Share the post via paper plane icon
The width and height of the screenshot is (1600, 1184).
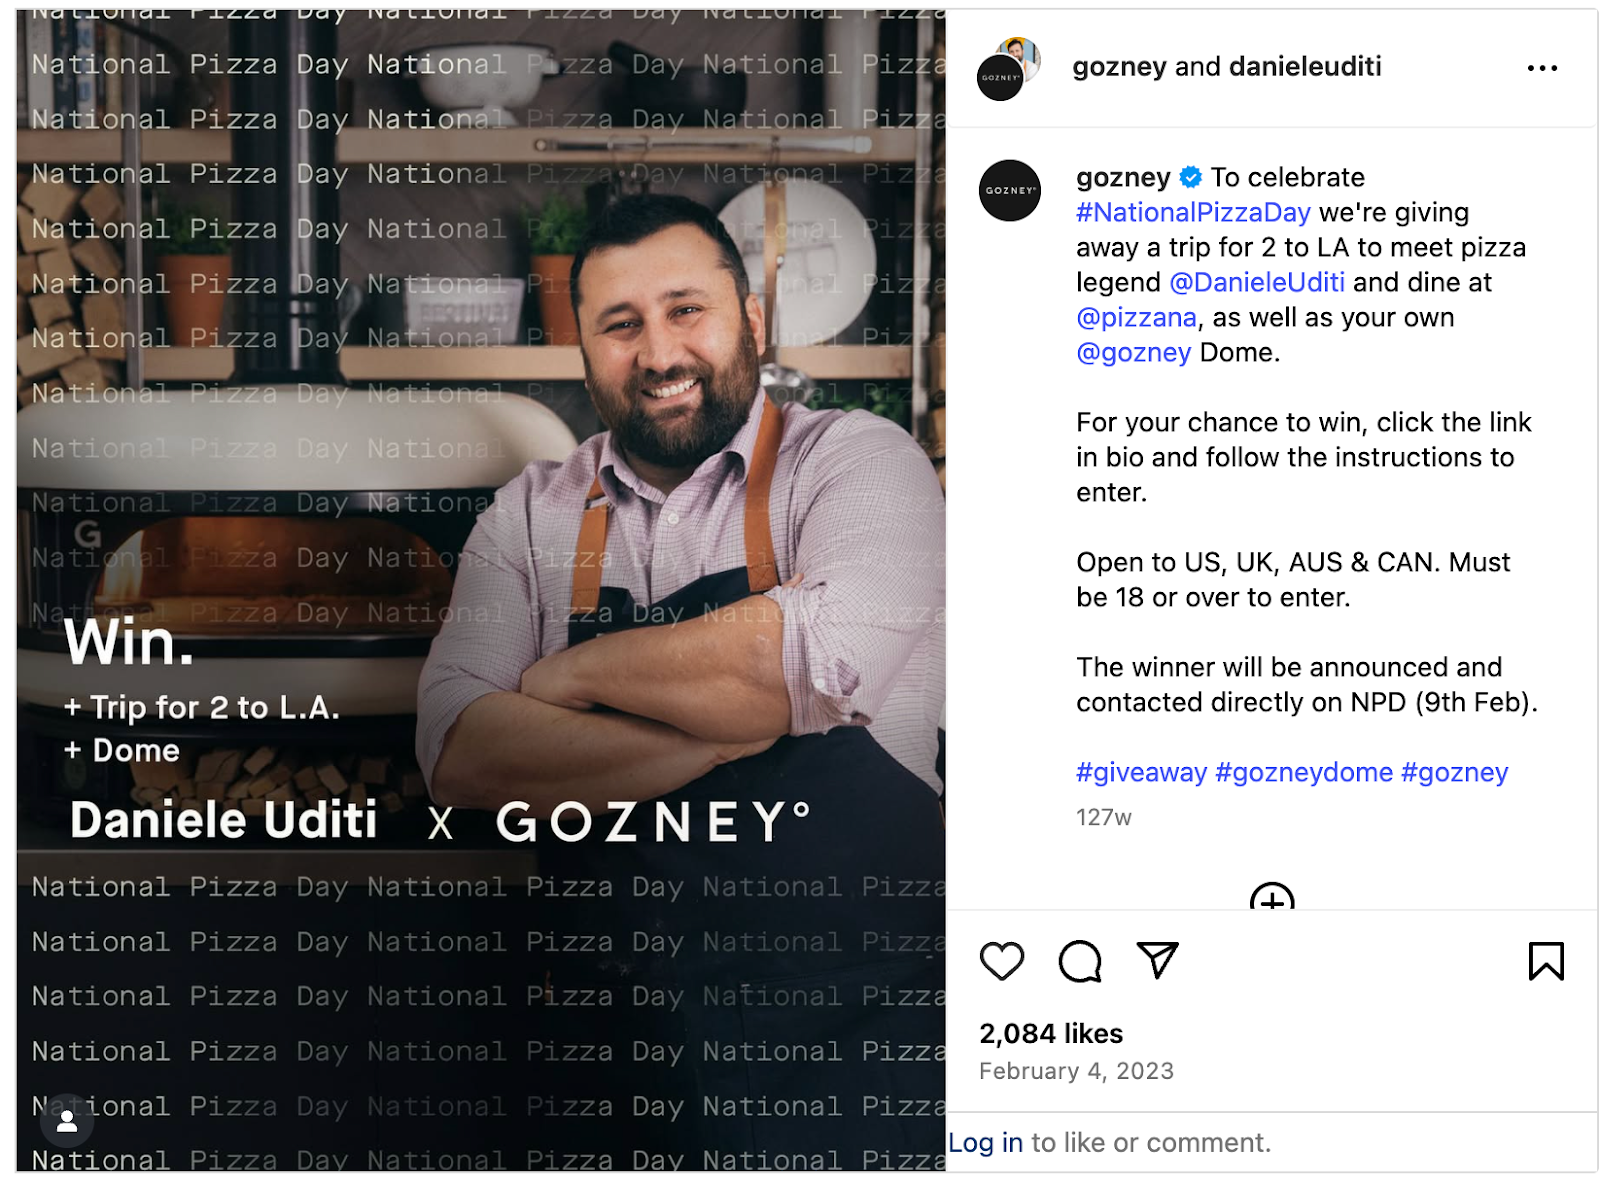[x=1157, y=960]
